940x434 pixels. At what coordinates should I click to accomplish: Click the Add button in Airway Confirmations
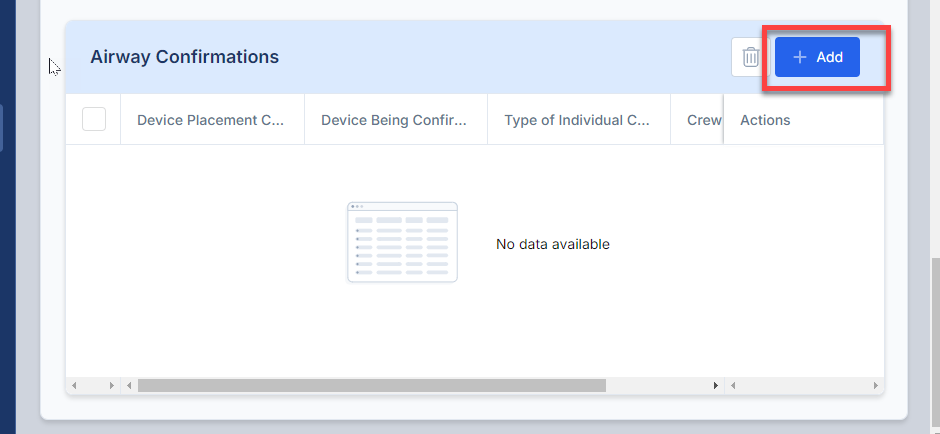[x=817, y=57]
